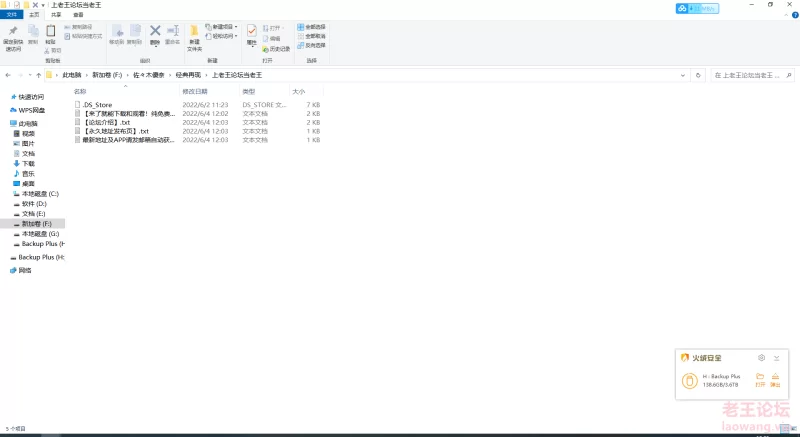
Task: Create a New folder (新建文件夹)
Action: (194, 38)
